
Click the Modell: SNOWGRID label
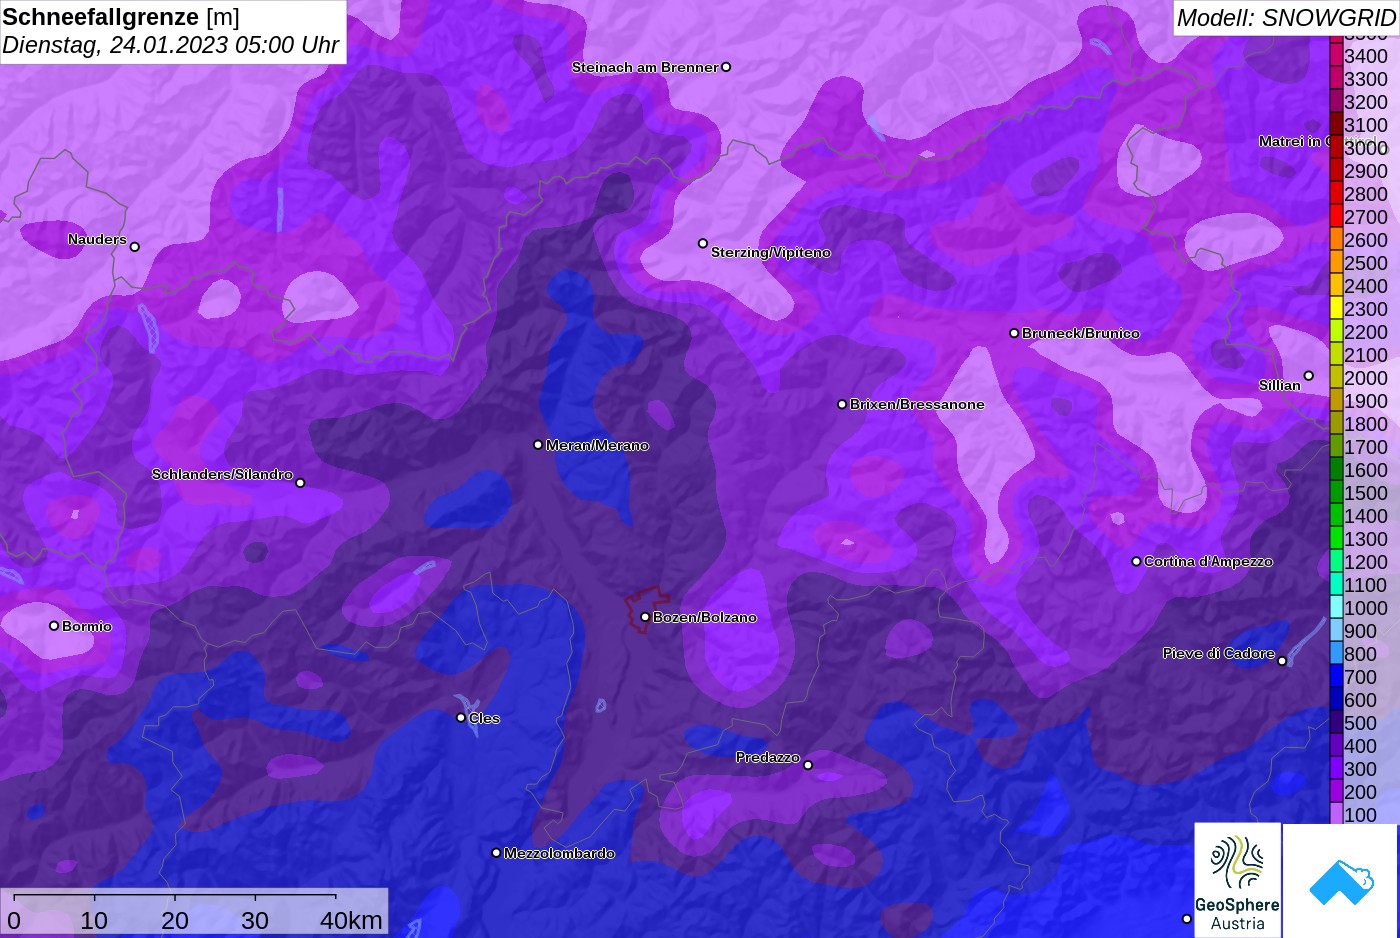pos(1286,18)
